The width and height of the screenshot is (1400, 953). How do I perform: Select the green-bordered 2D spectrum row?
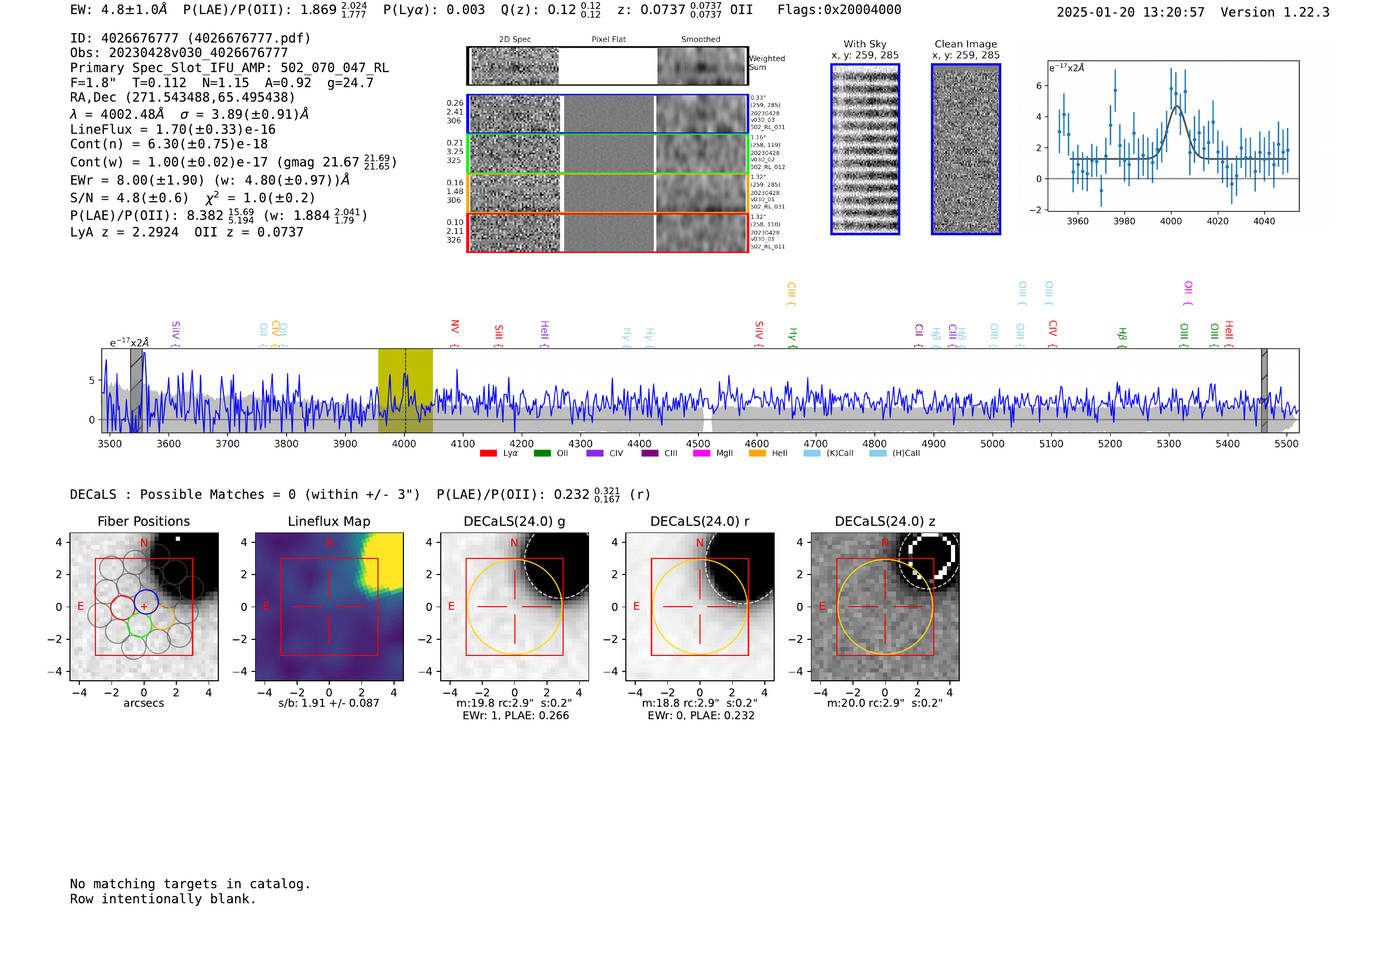608,154
